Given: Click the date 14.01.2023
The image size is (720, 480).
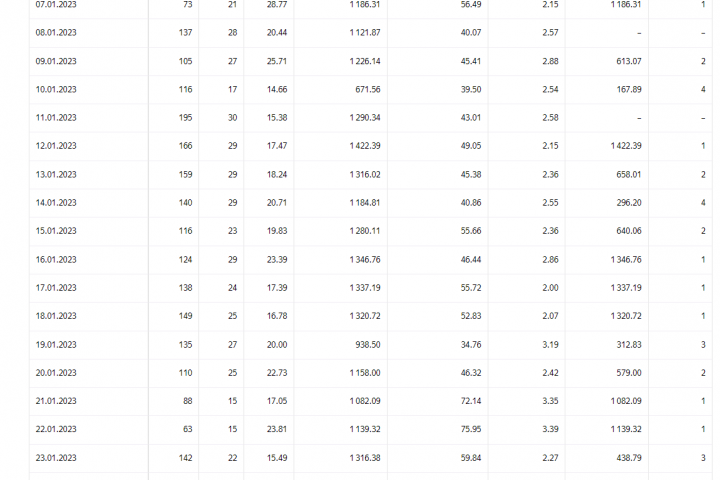Looking at the screenshot, I should 56,203.
